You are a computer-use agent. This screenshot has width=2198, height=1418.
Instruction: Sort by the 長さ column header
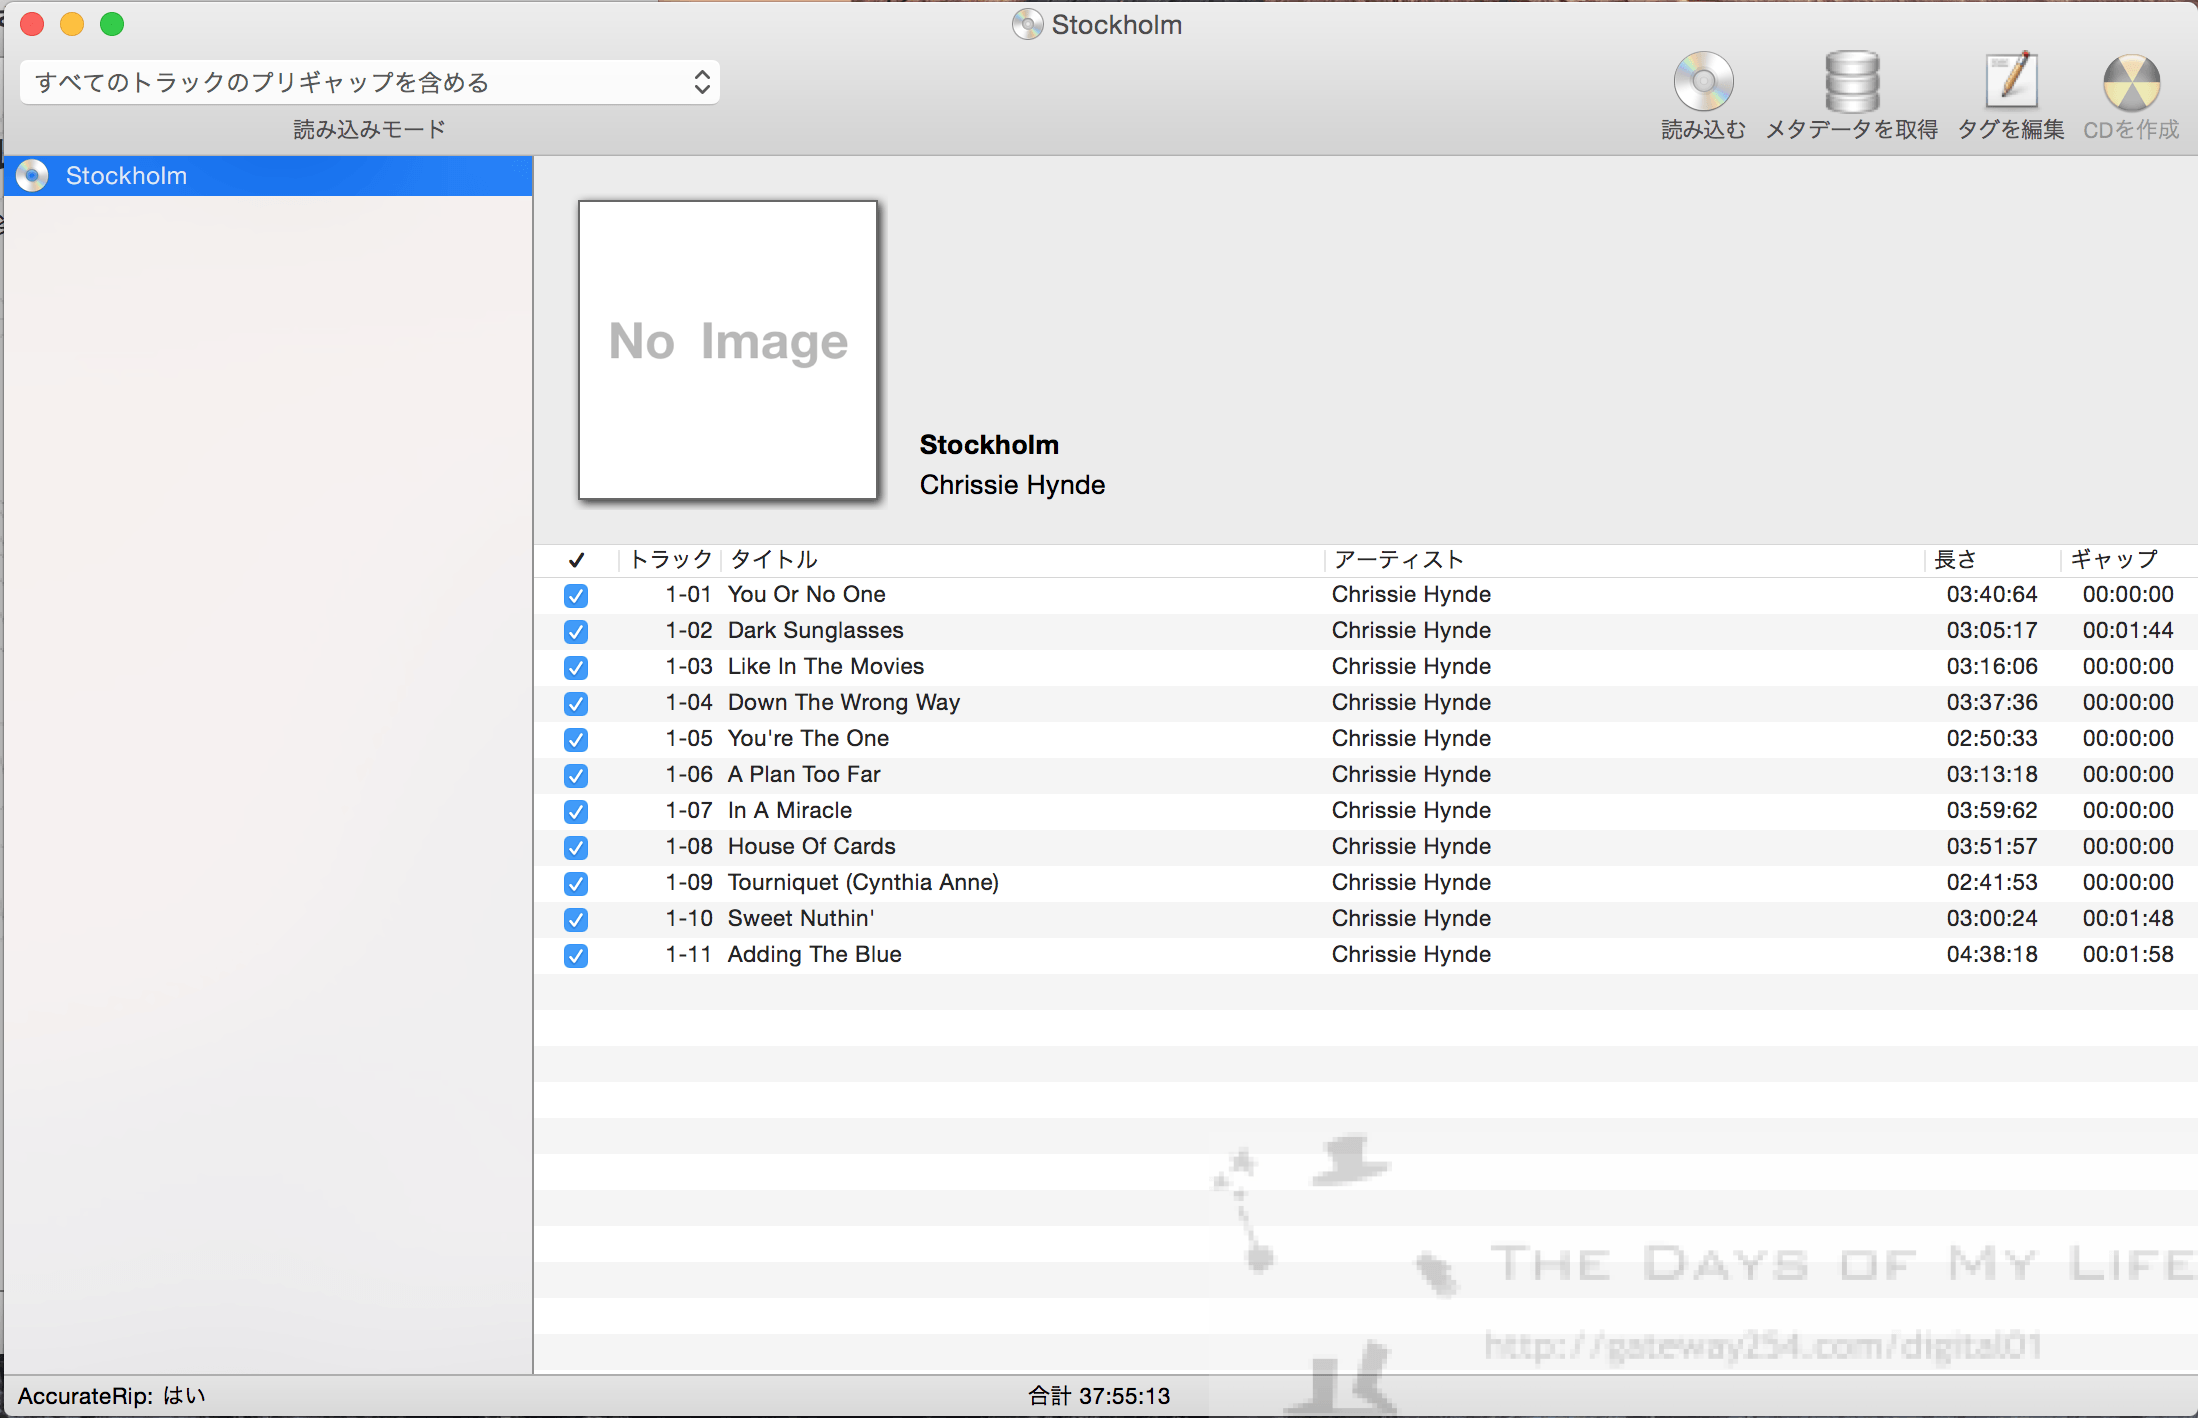1992,560
